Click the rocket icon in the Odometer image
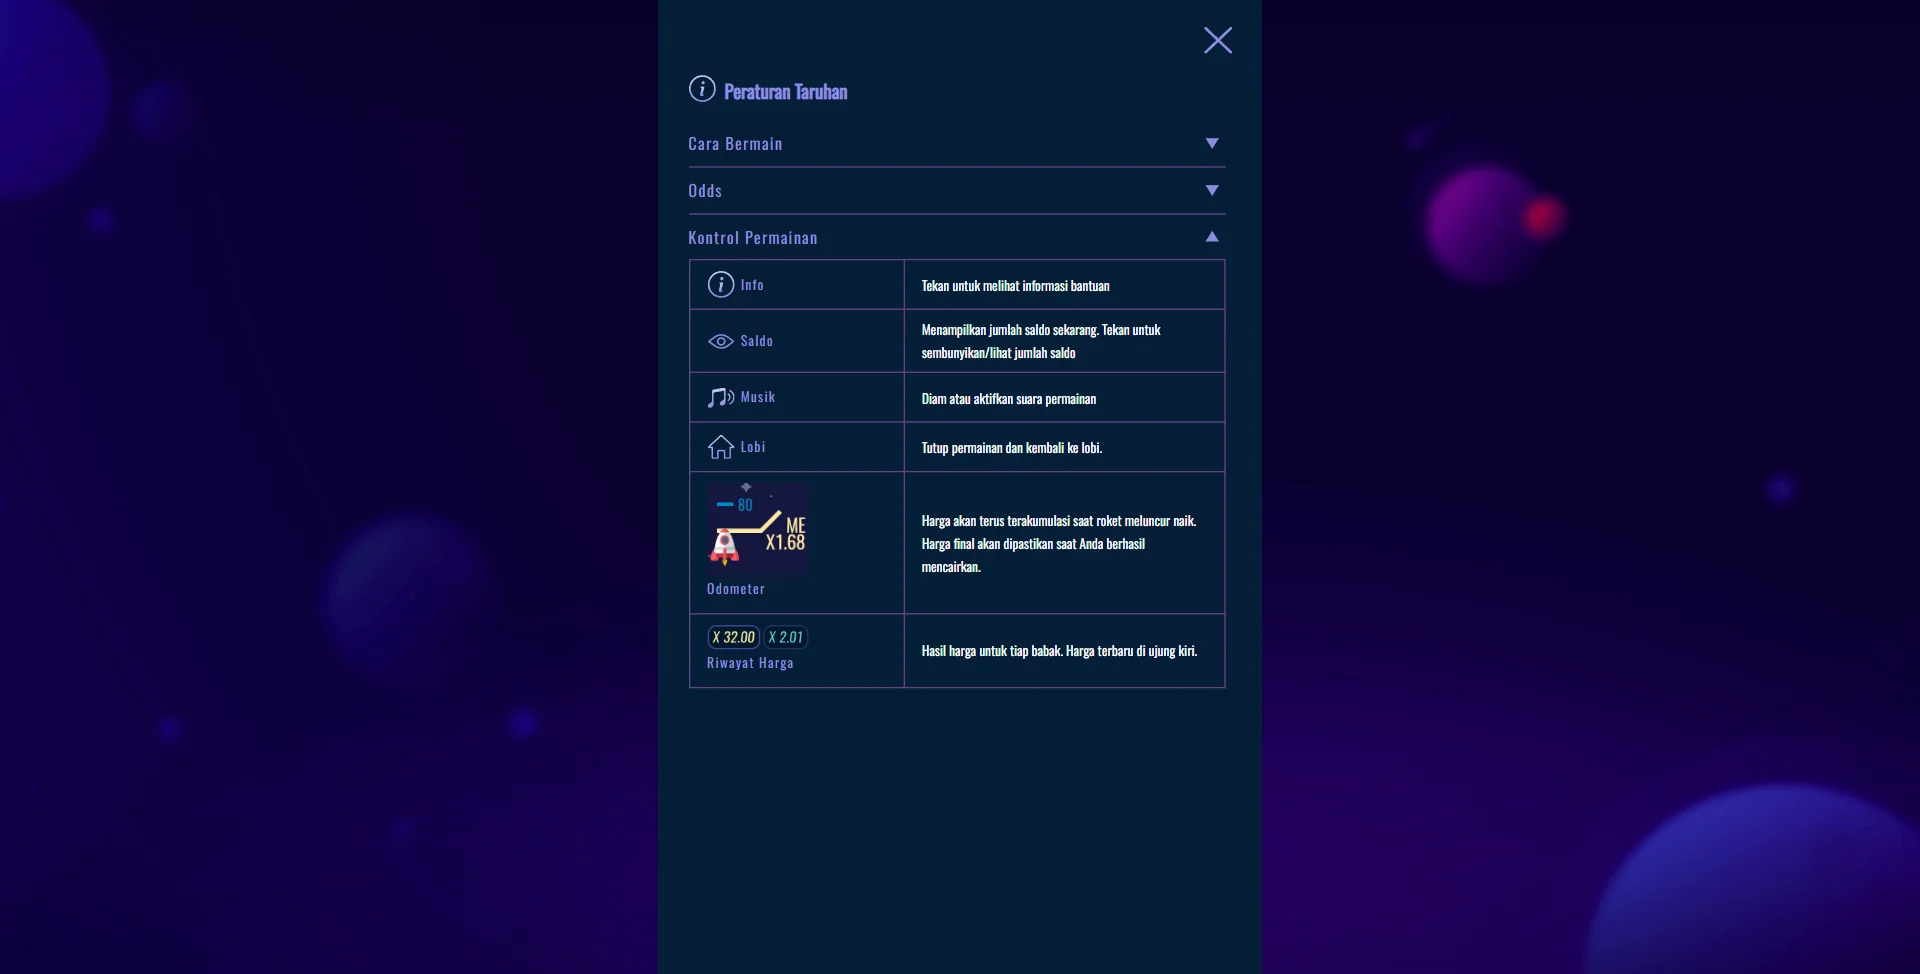The image size is (1920, 974). click(724, 546)
